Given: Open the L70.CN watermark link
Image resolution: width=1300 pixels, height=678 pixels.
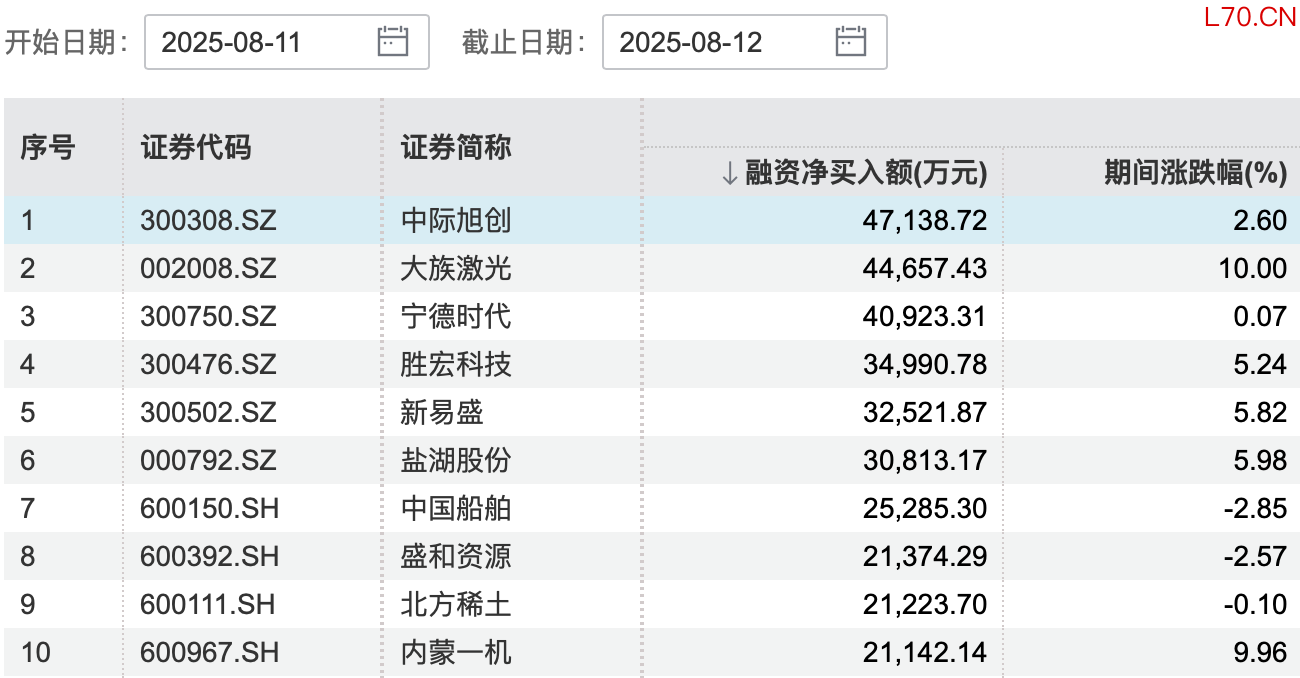Looking at the screenshot, I should click(x=1249, y=17).
